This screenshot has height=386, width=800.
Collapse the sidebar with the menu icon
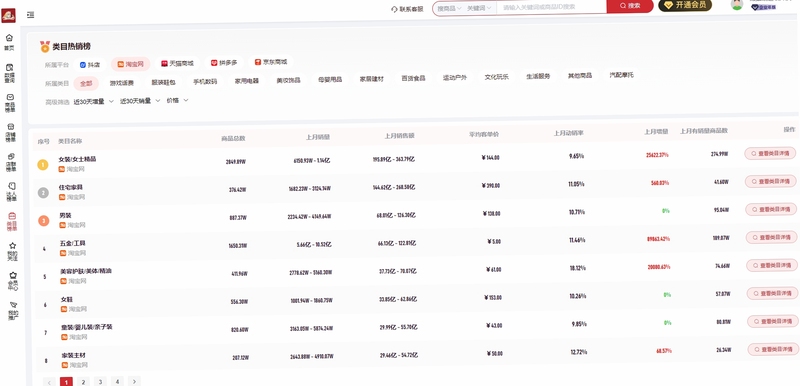coord(31,15)
